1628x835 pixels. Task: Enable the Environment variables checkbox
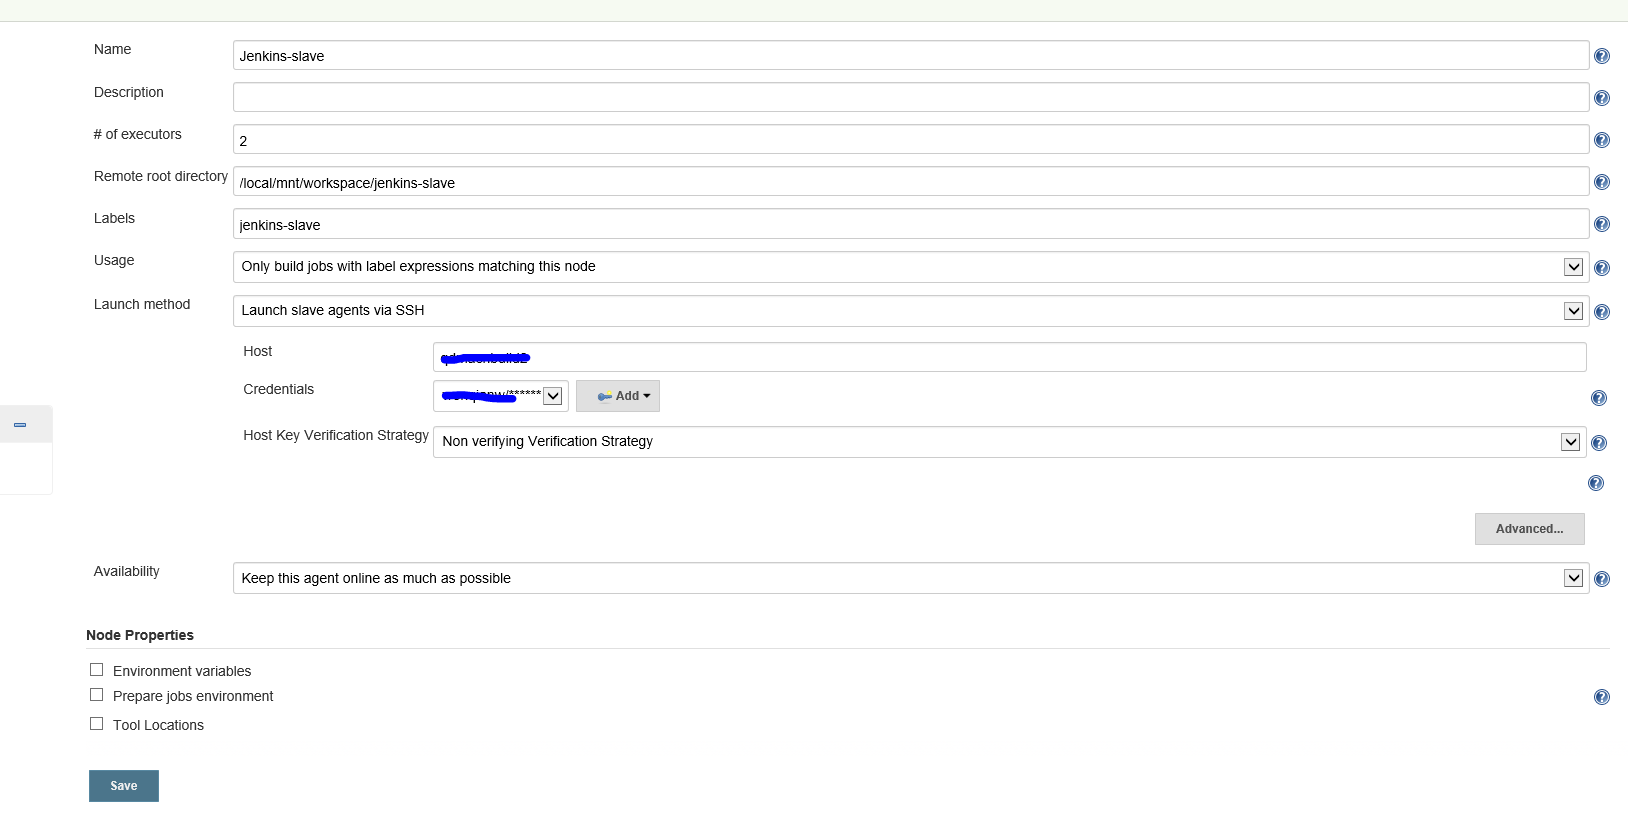click(96, 670)
